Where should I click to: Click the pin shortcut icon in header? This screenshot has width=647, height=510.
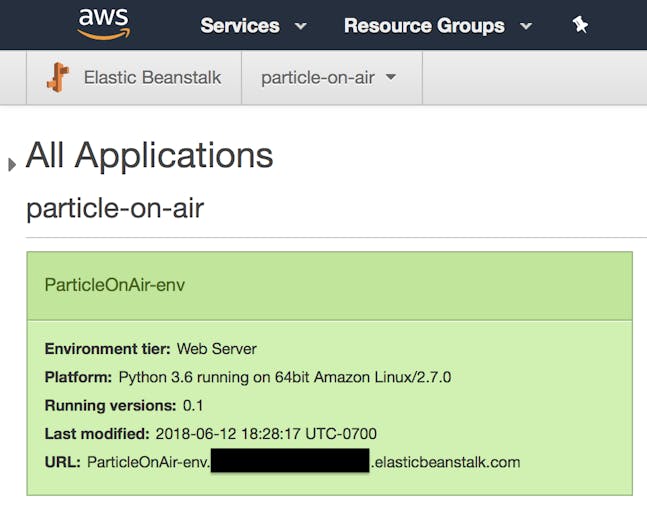[580, 25]
